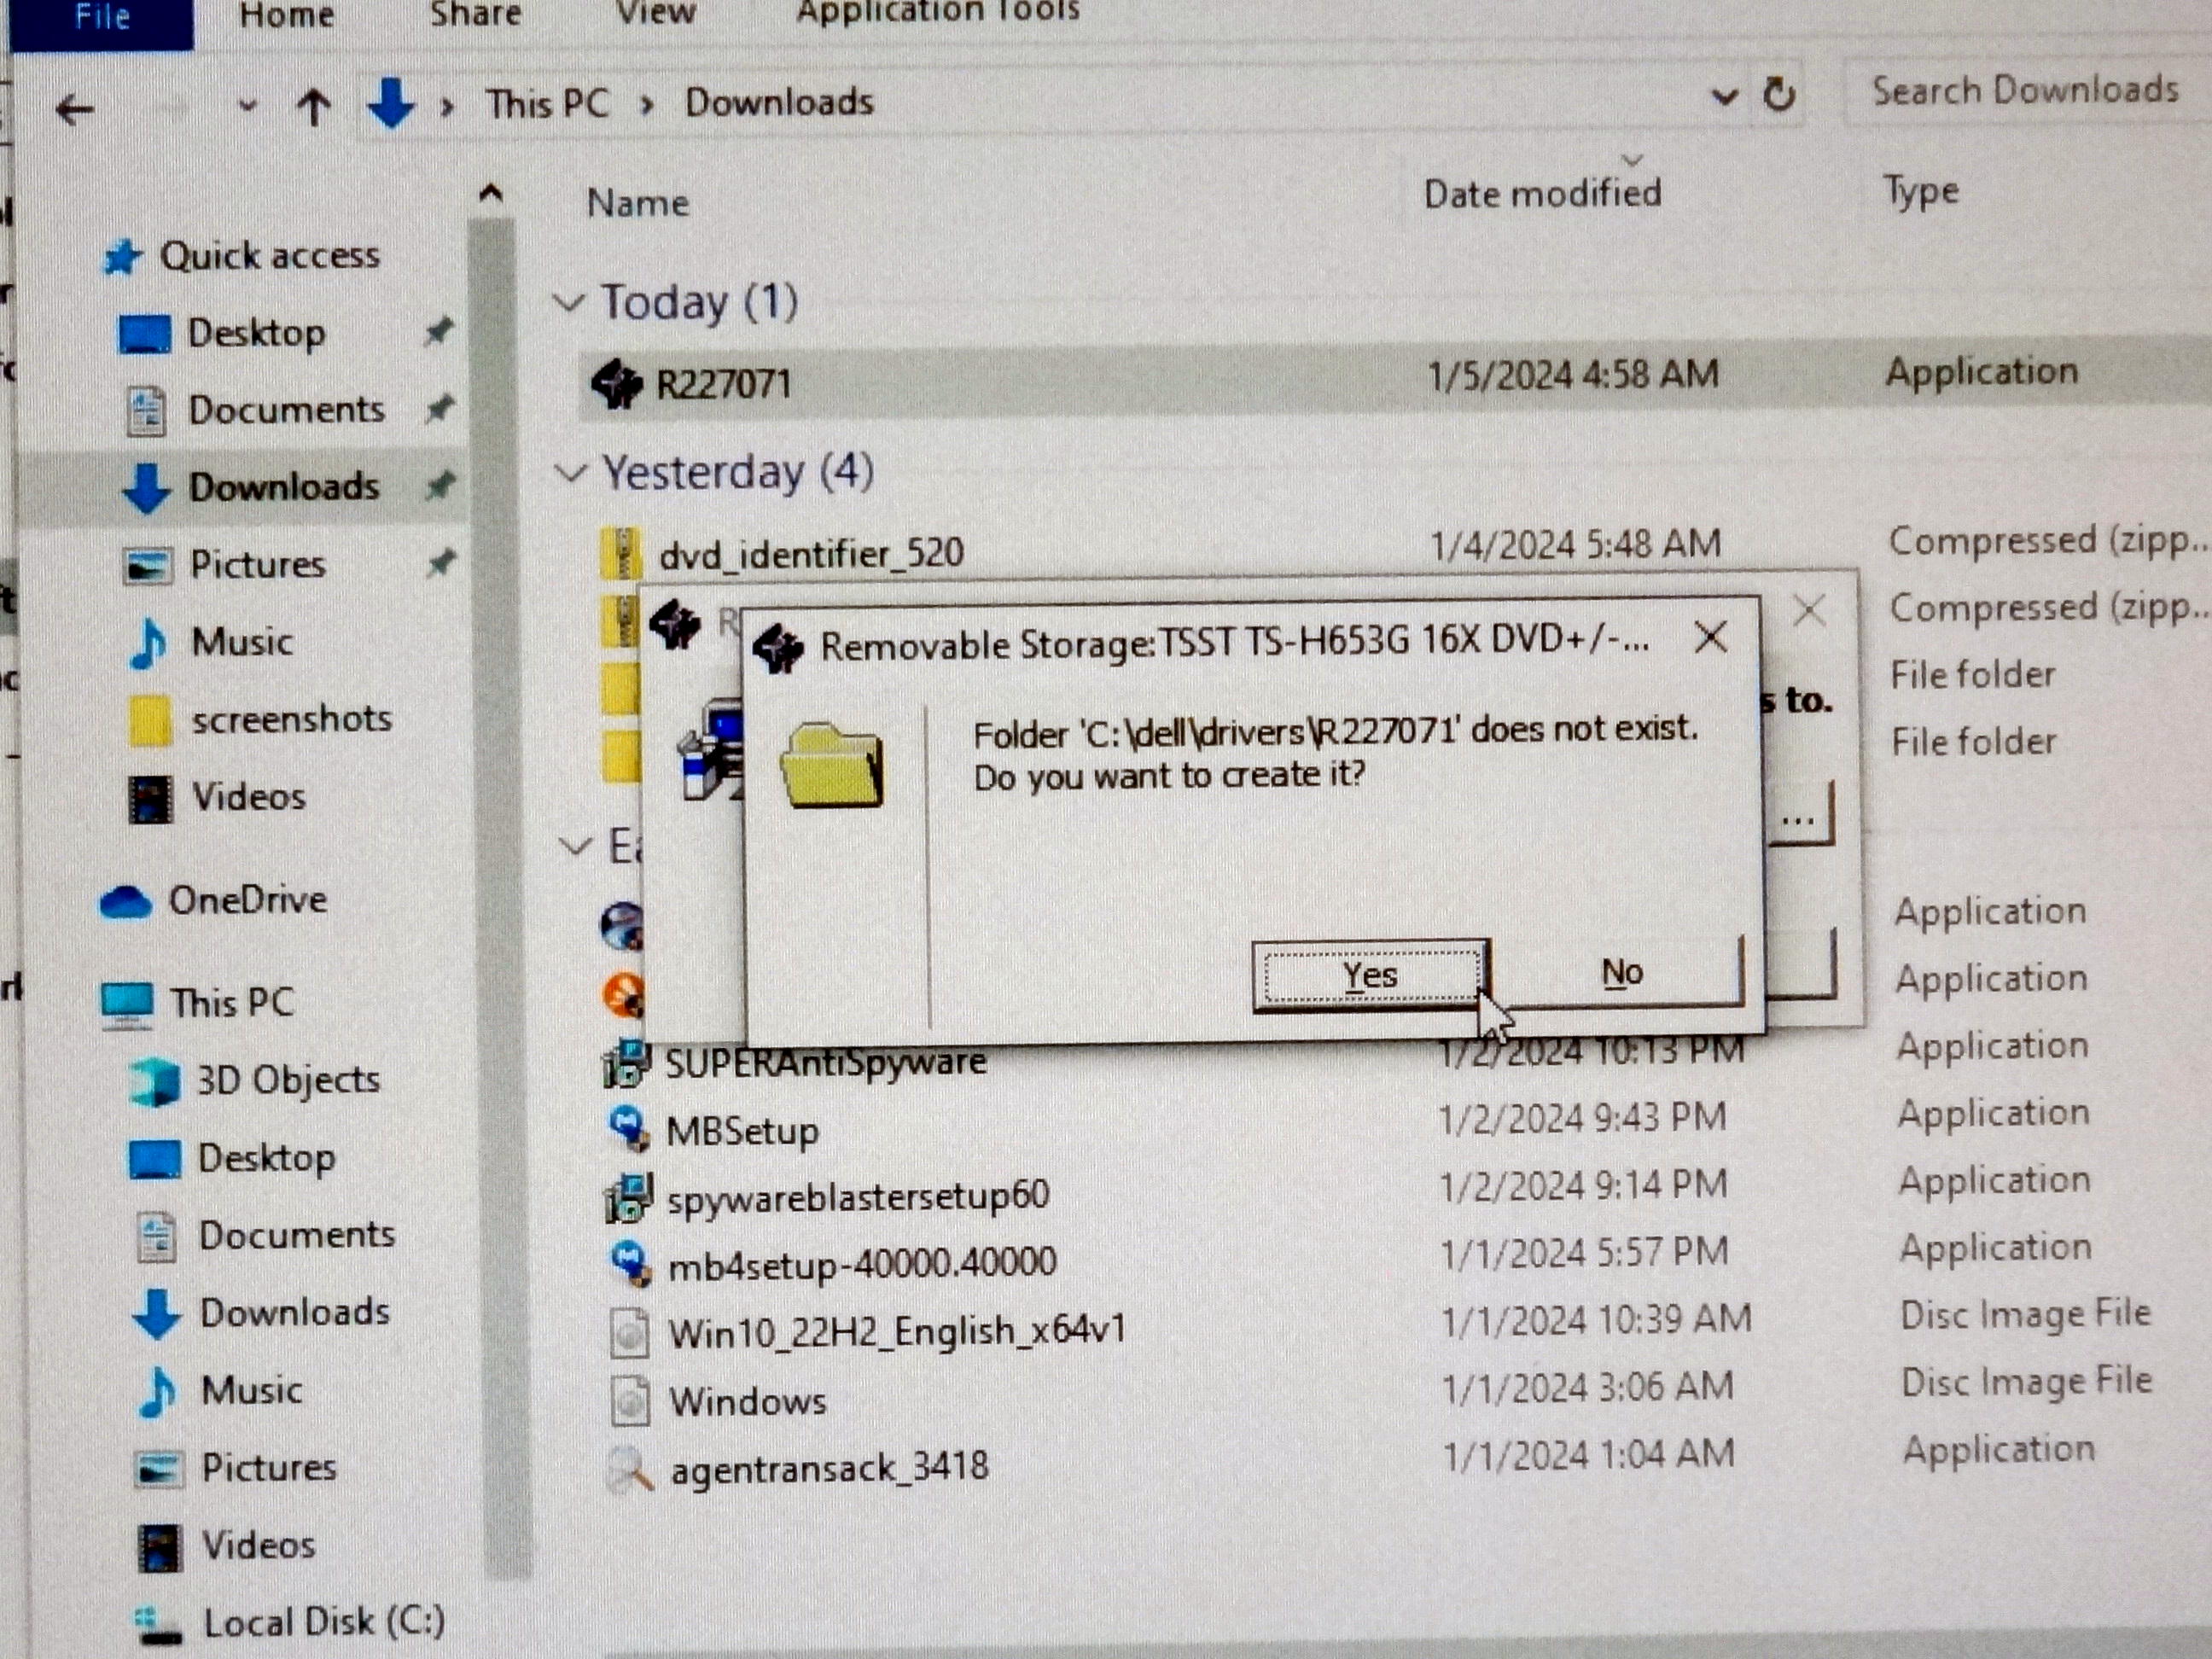Click the dialog title bar setup icon
2212x1659 pixels.
tap(779, 647)
